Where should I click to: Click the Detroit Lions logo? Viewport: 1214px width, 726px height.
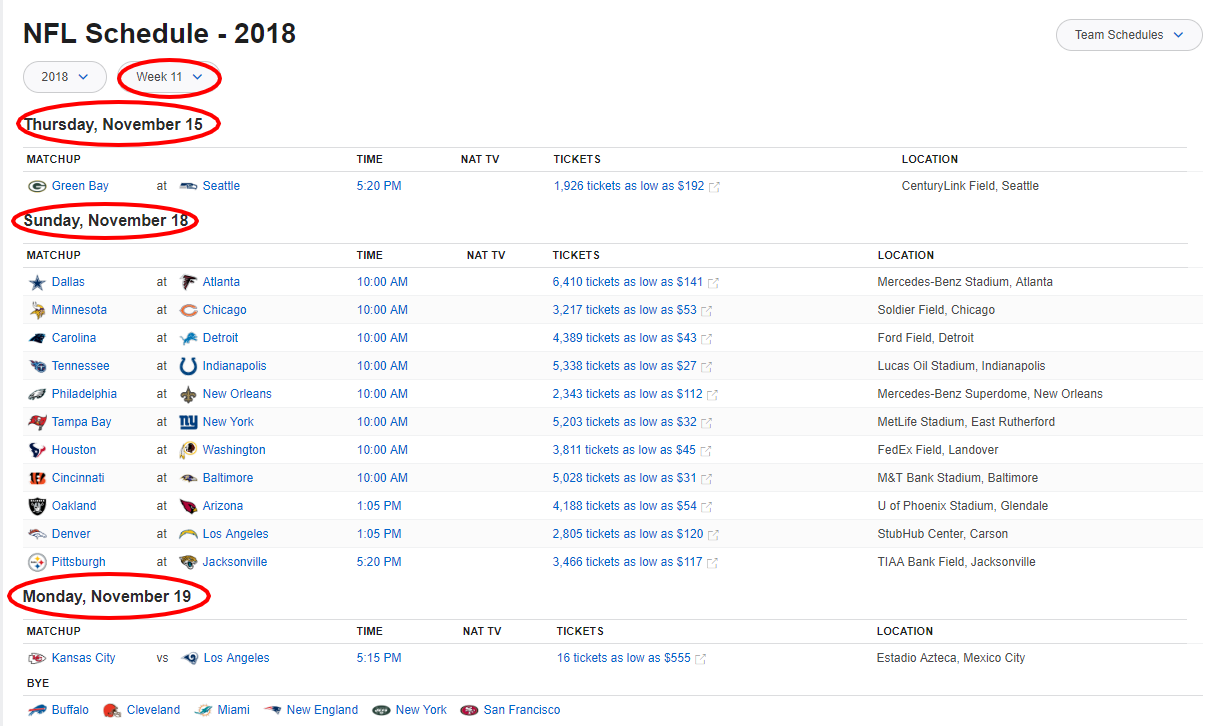[x=188, y=338]
